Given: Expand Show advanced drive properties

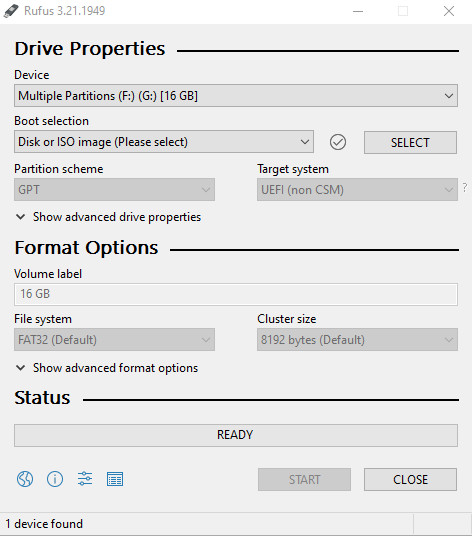Looking at the screenshot, I should [108, 217].
